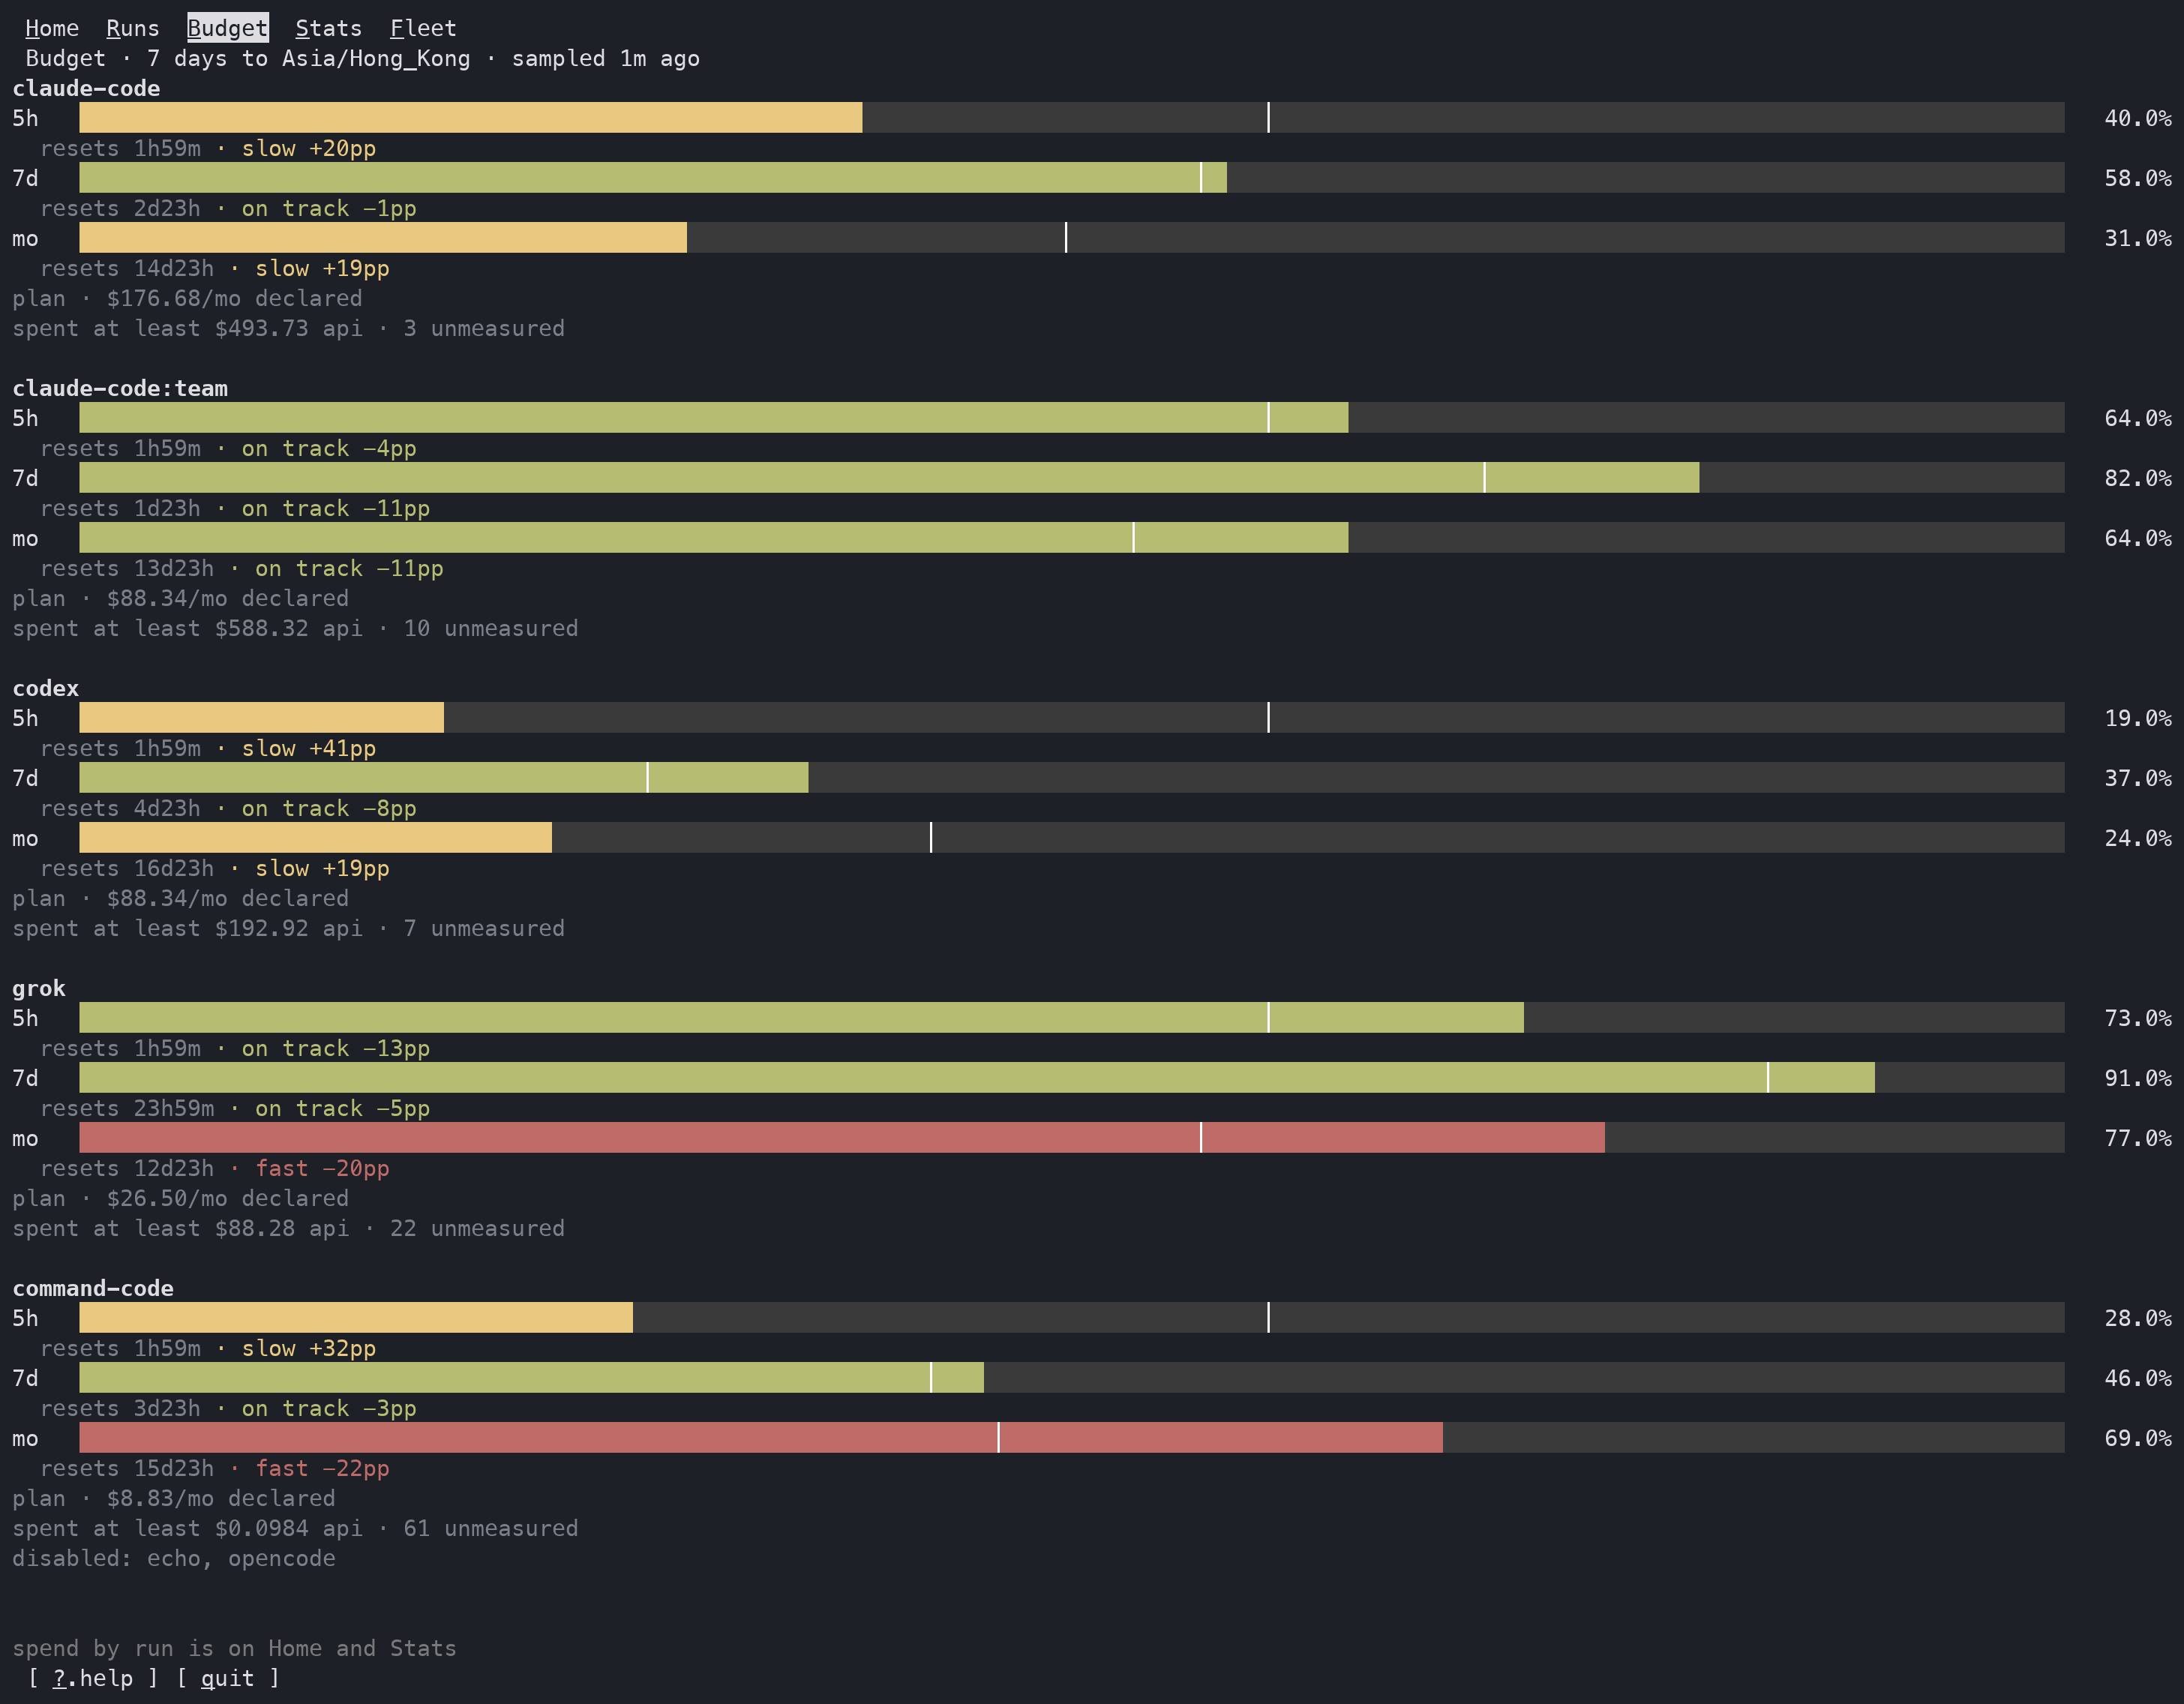The image size is (2184, 1704).
Task: Open the Home tab
Action: pyautogui.click(x=52, y=28)
